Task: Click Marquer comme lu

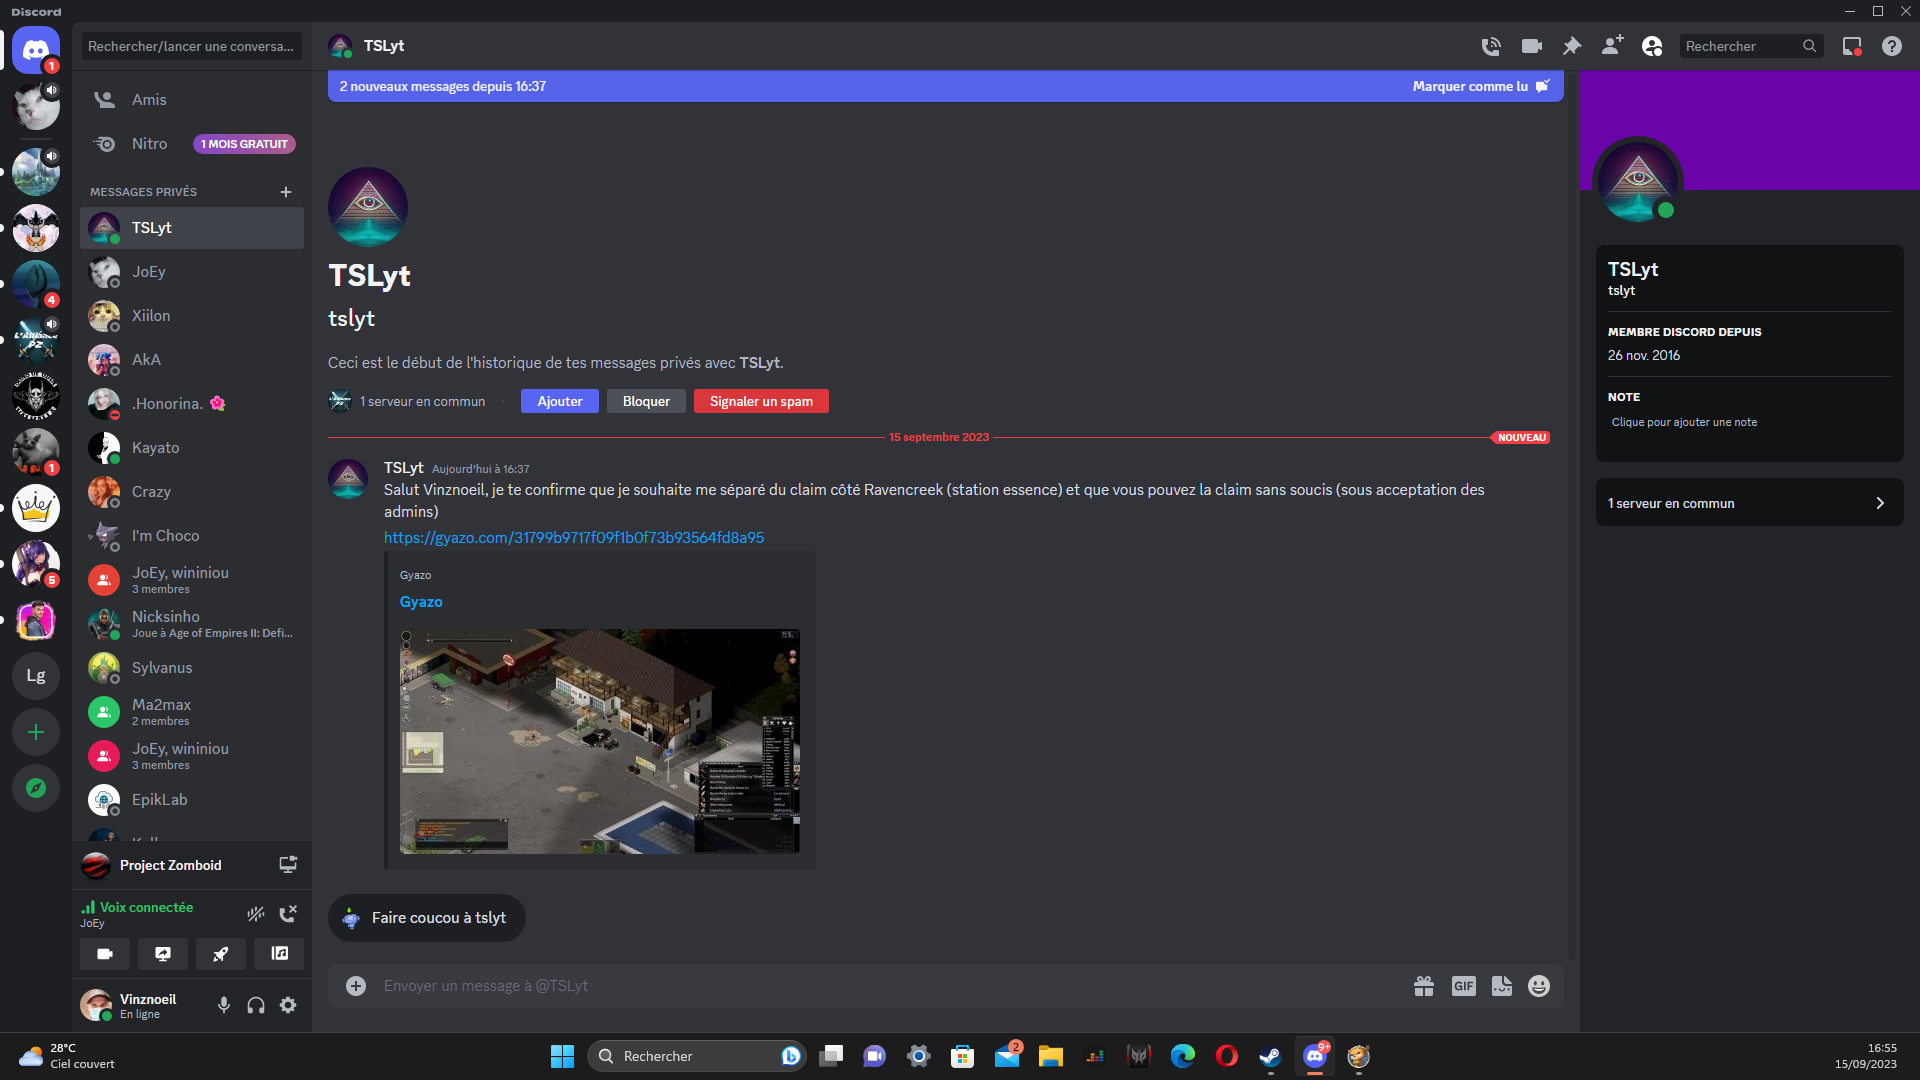Action: [1481, 86]
